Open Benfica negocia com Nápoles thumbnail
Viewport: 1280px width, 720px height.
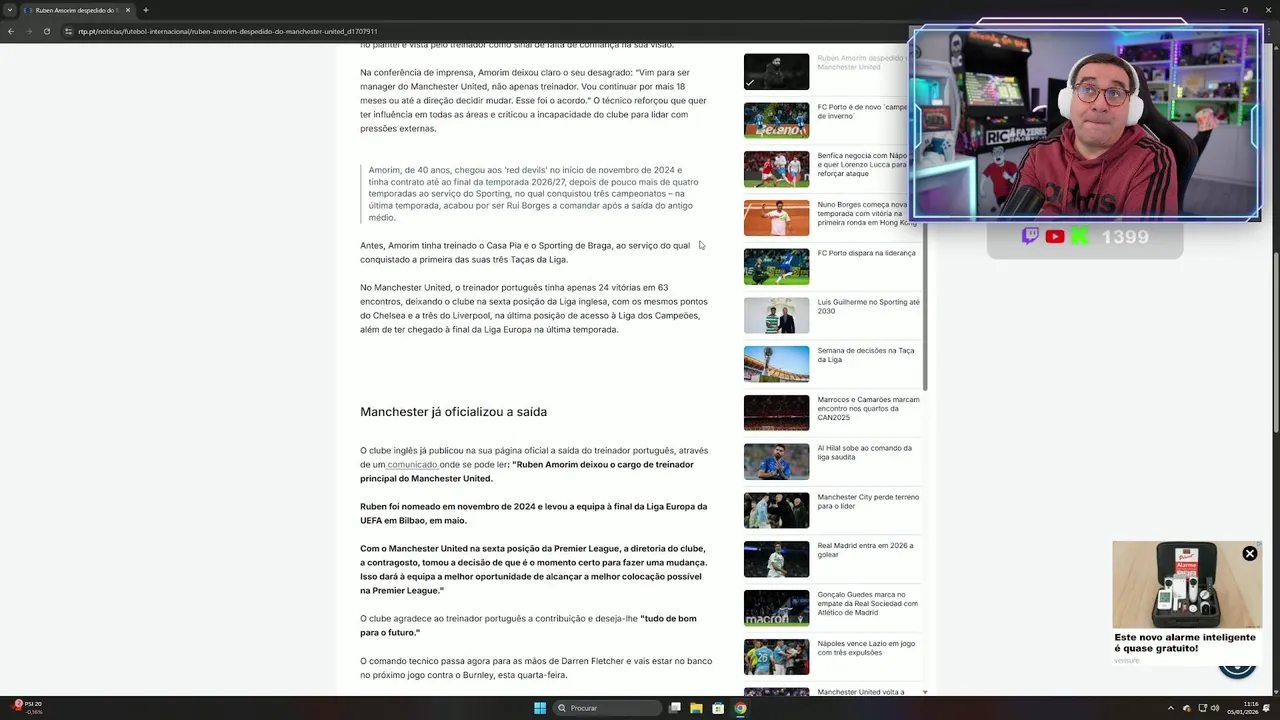point(776,170)
